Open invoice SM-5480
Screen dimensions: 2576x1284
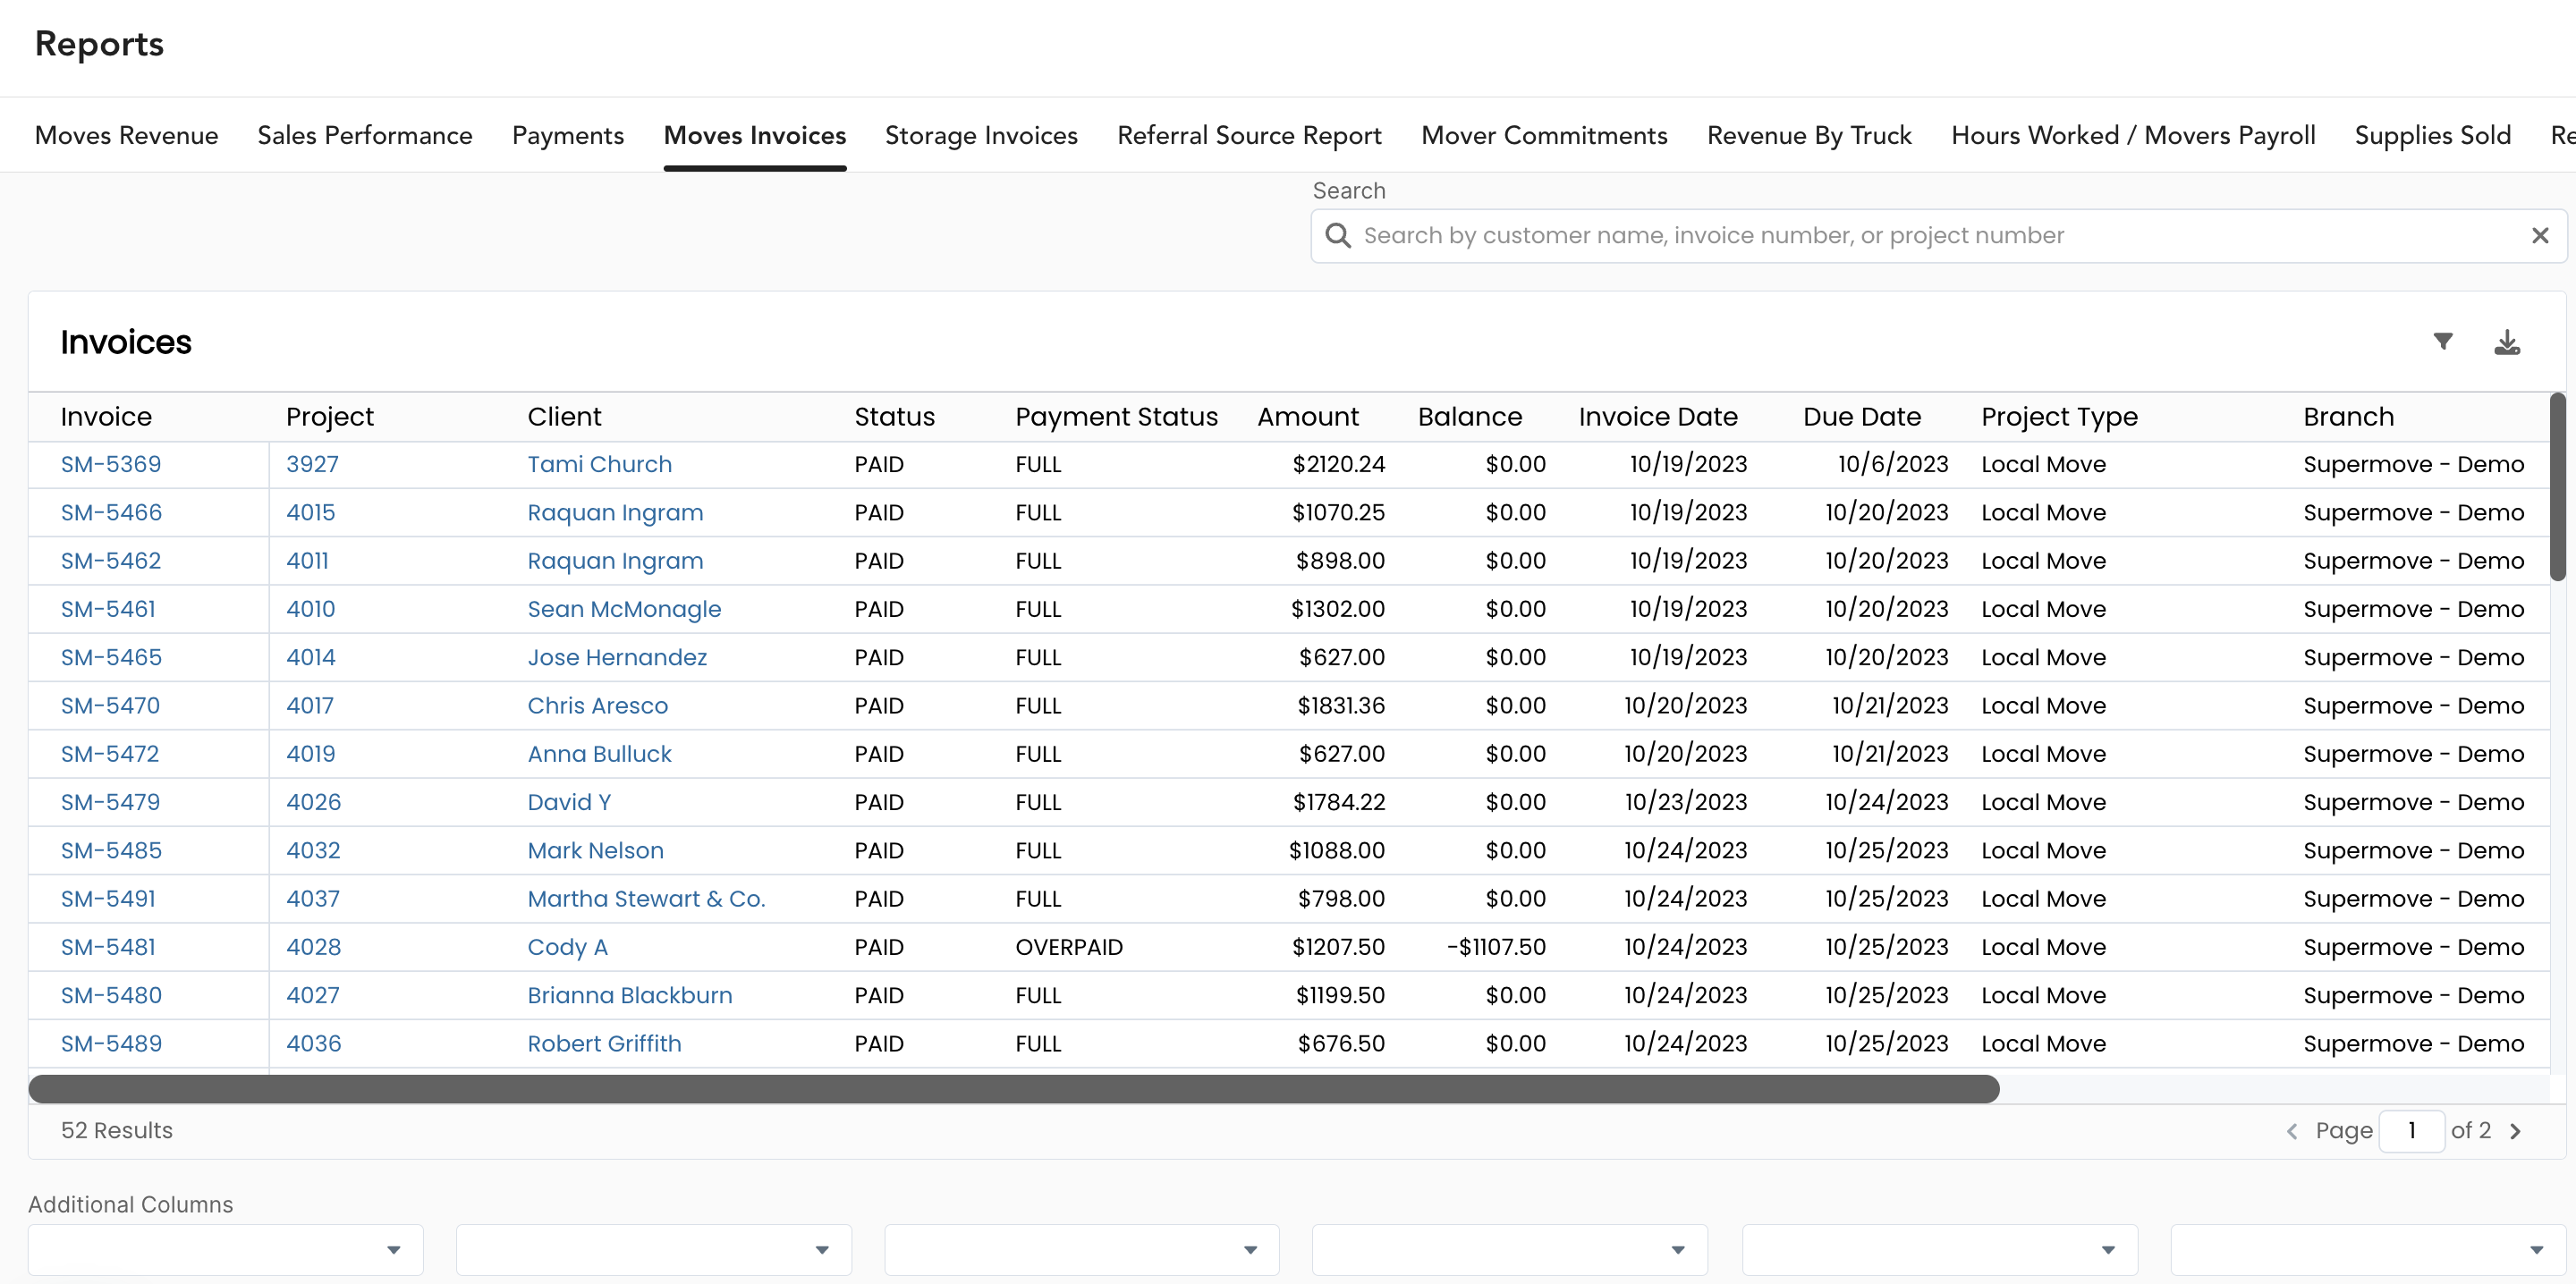point(111,995)
